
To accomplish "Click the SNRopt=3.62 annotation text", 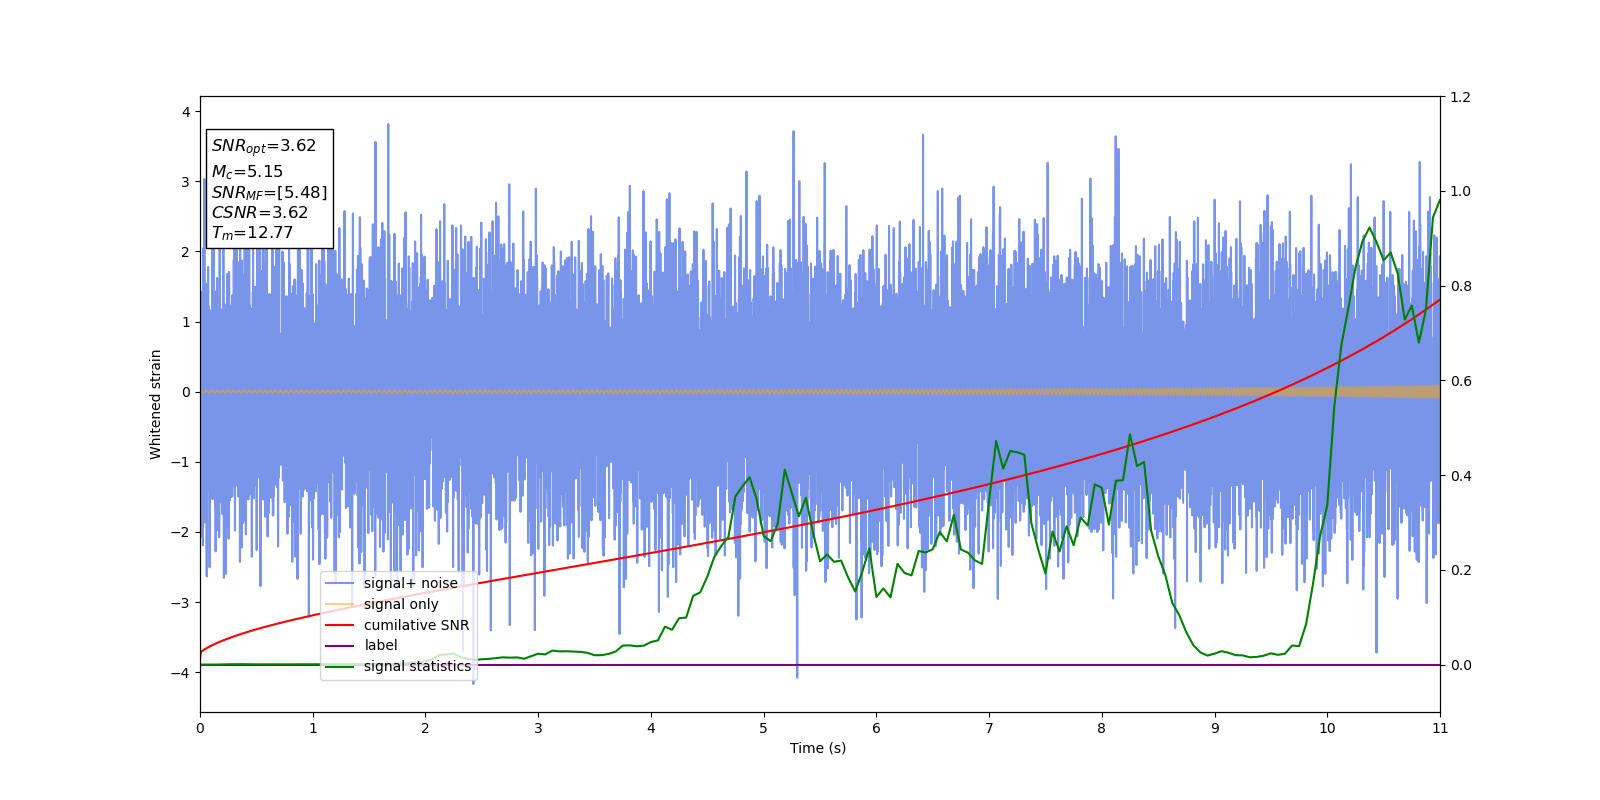I will point(264,146).
